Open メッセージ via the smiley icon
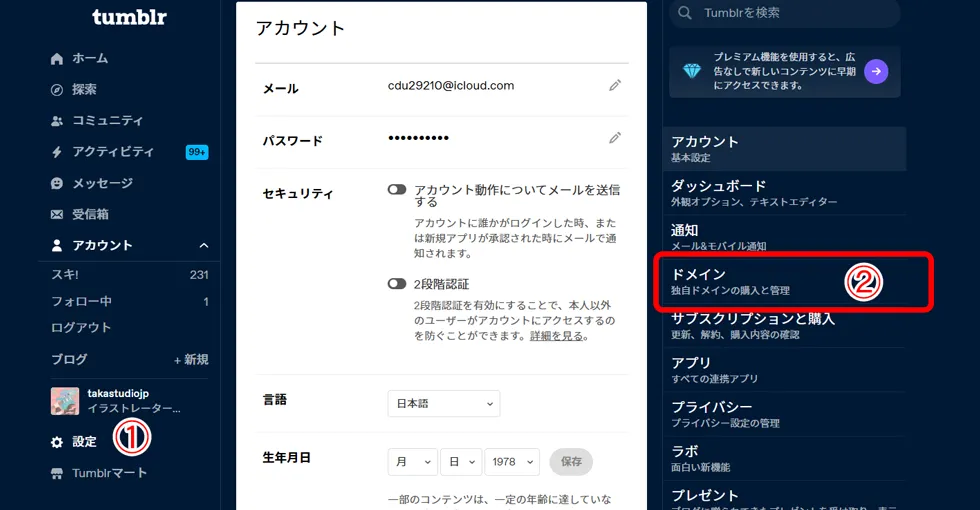Screen dimensions: 980x510 click(57, 183)
